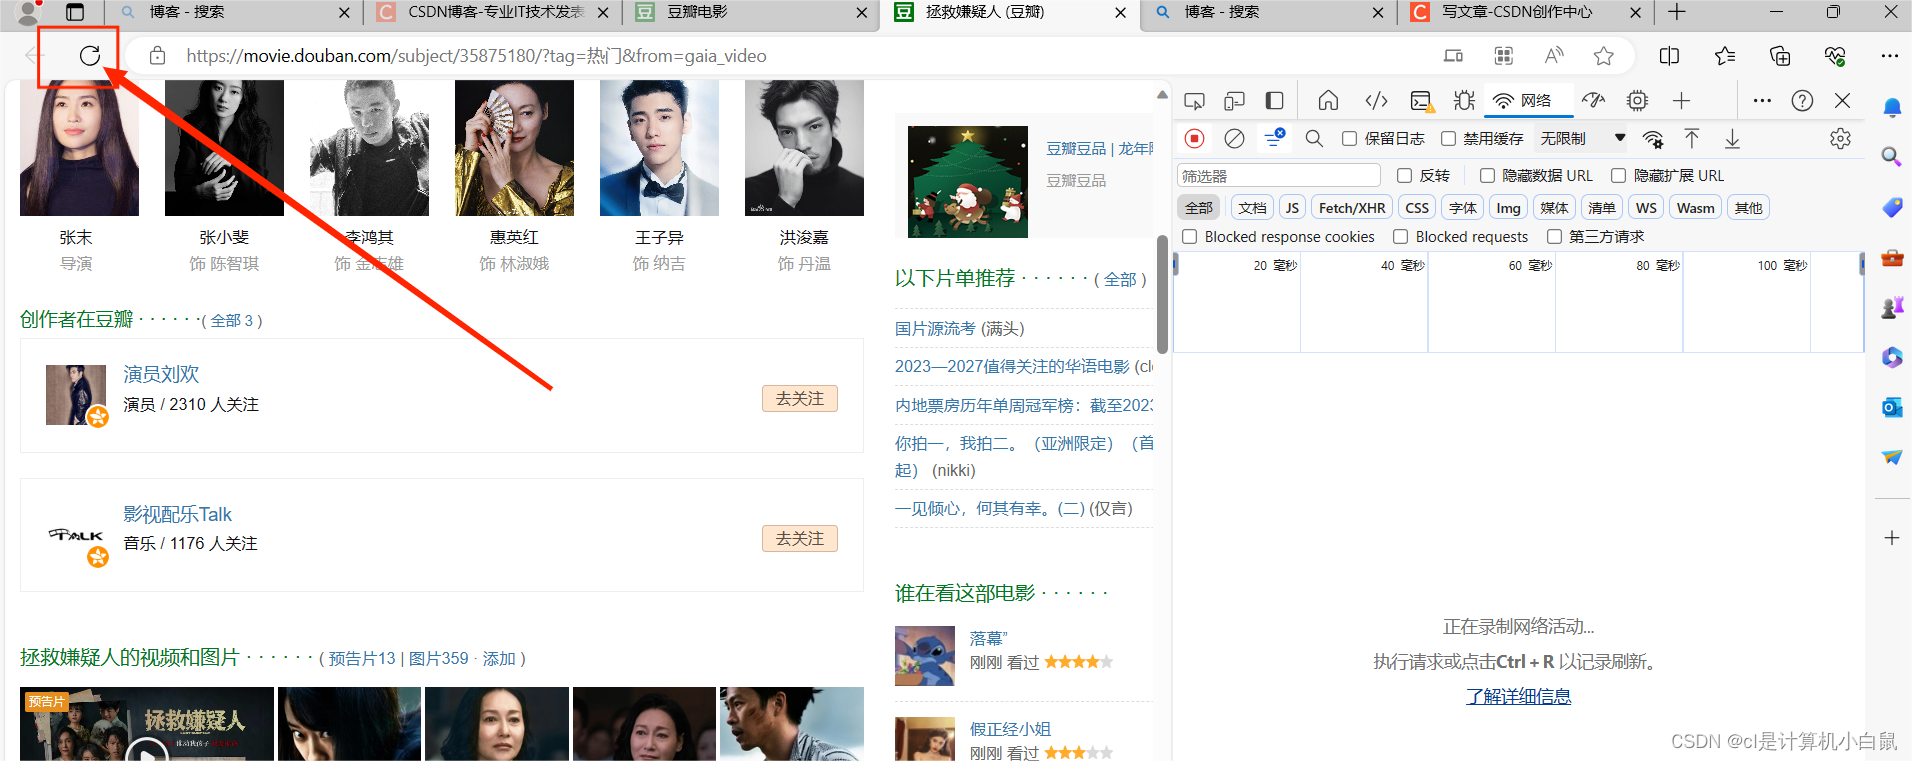Toggle device emulation in DevTools
Screen dimensions: 1912x761
(x=1234, y=101)
